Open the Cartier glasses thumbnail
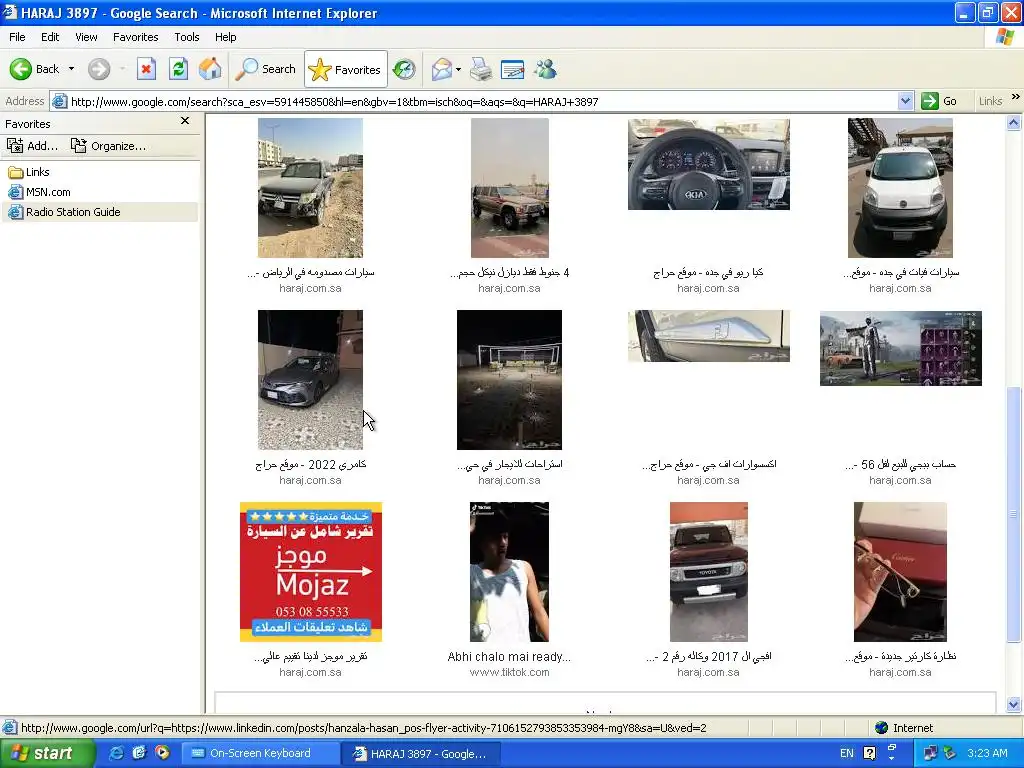 point(900,572)
